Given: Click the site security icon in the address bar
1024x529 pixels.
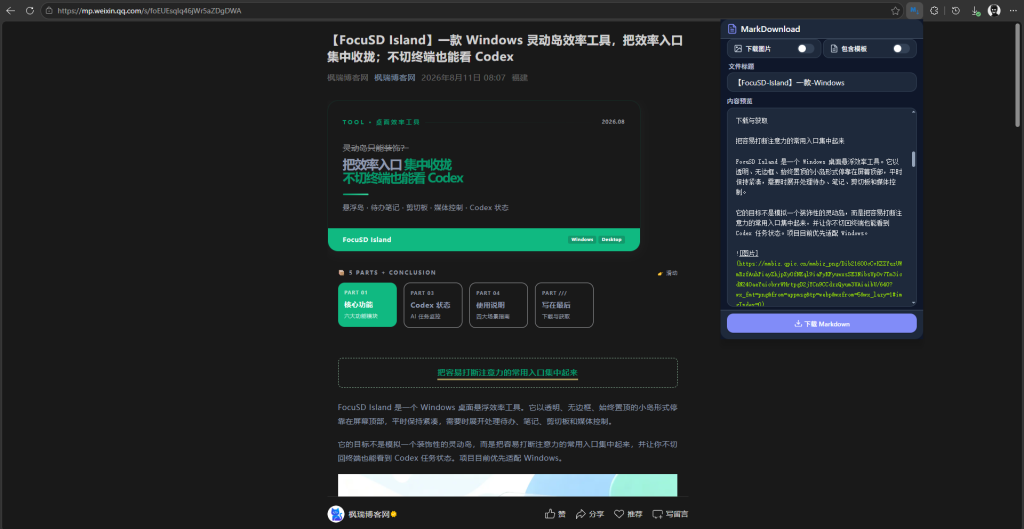Looking at the screenshot, I should coord(49,10).
